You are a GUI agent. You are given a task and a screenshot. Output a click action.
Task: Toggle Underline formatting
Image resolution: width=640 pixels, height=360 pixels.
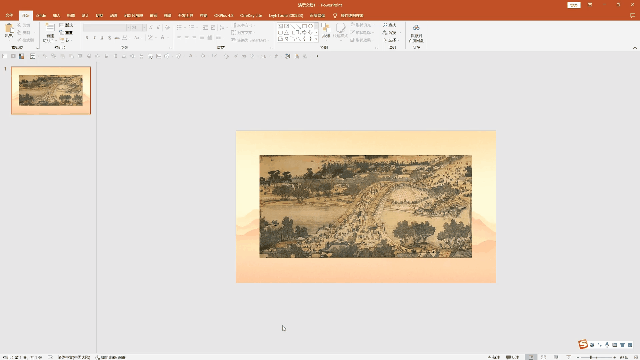pyautogui.click(x=102, y=38)
